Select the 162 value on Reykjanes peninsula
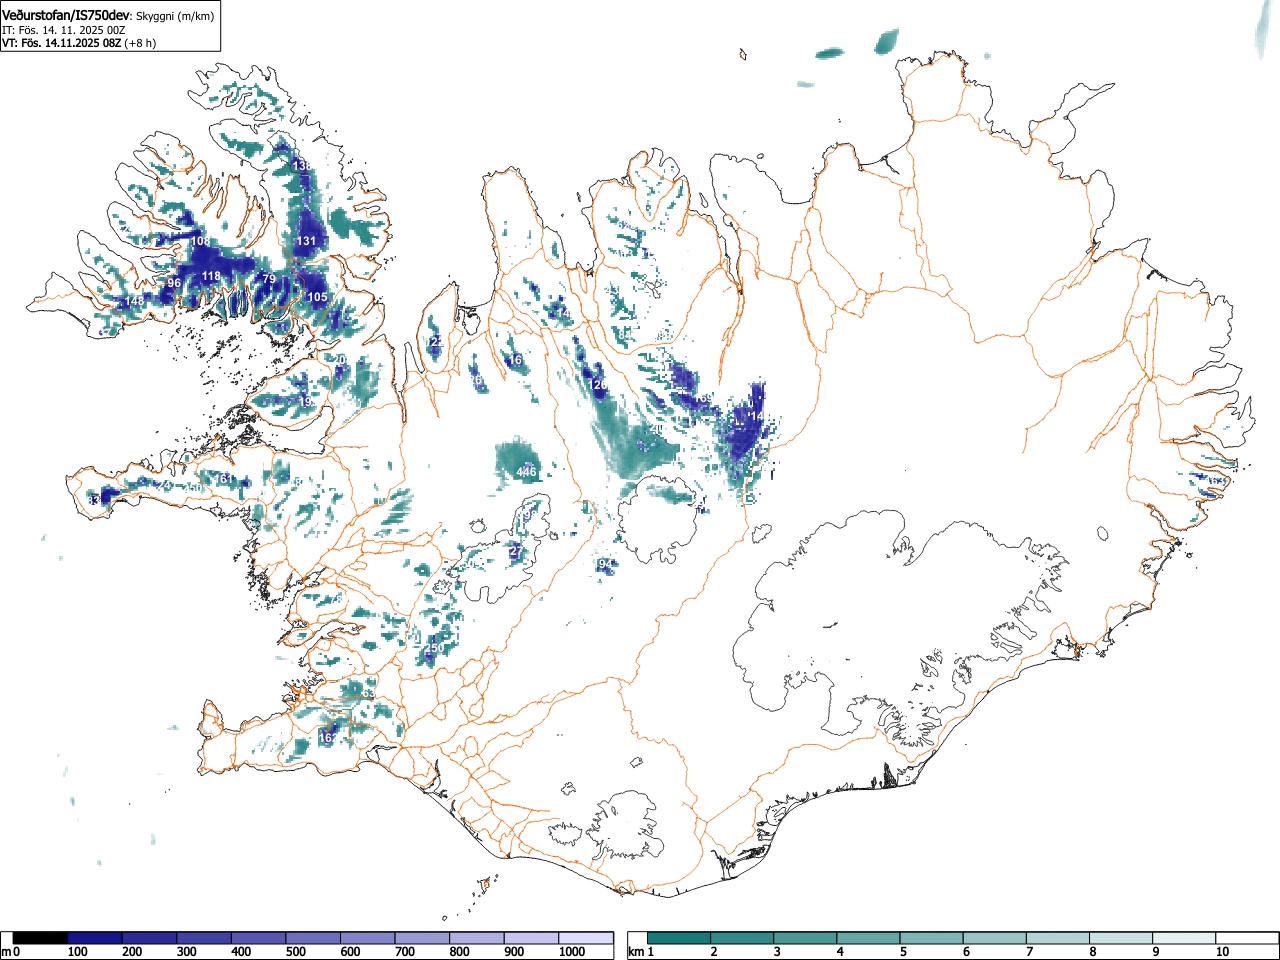Screen dimensions: 1280x960 (328, 737)
